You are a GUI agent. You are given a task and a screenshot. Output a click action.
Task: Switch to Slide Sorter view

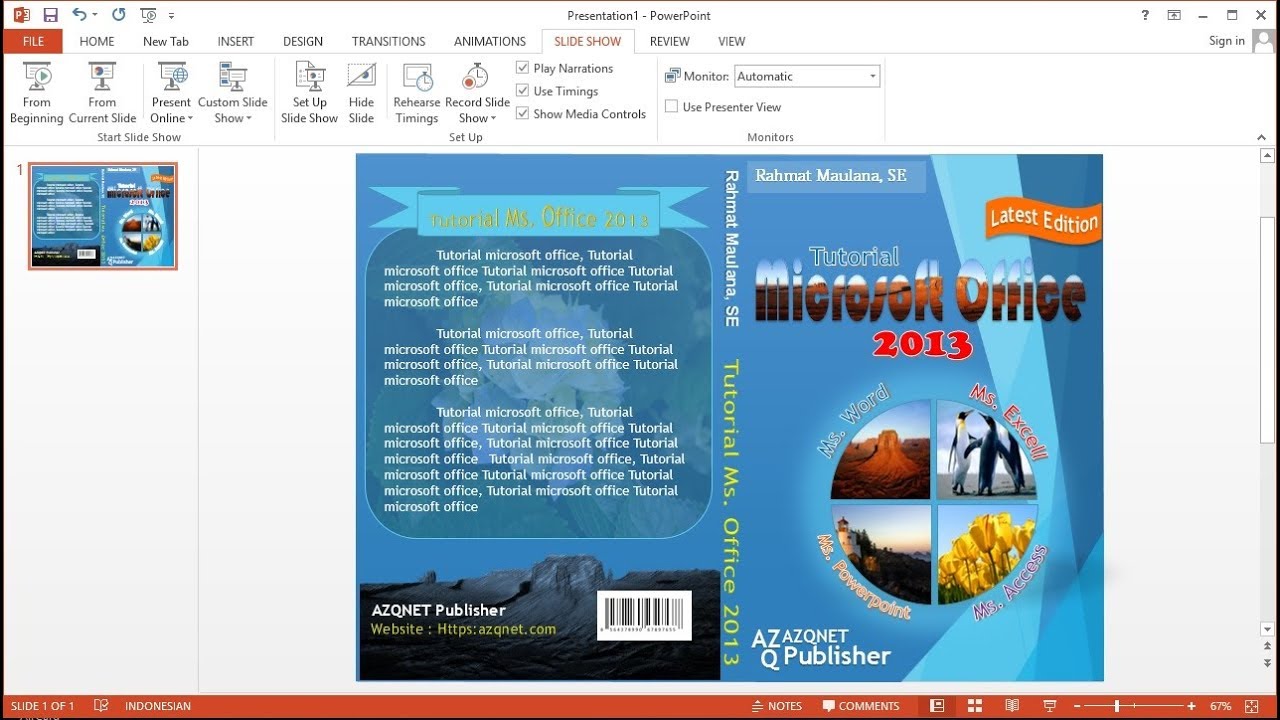(x=975, y=706)
